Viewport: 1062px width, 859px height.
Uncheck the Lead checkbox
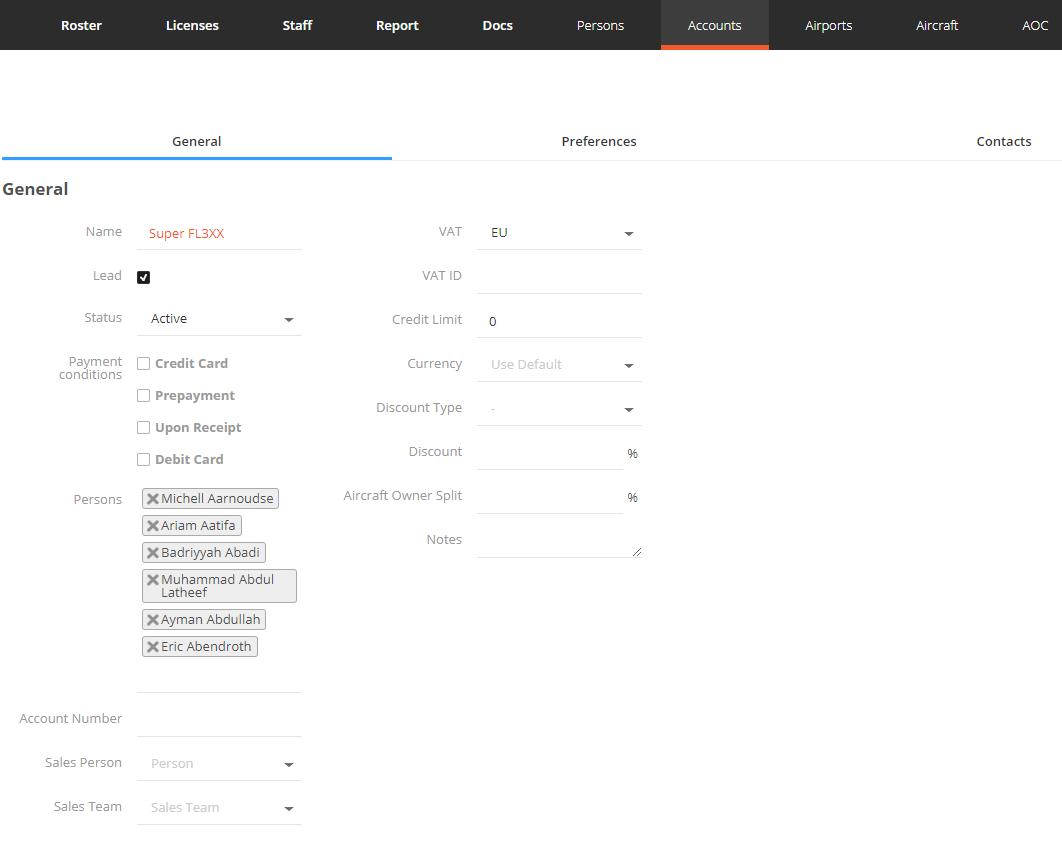pyautogui.click(x=143, y=277)
